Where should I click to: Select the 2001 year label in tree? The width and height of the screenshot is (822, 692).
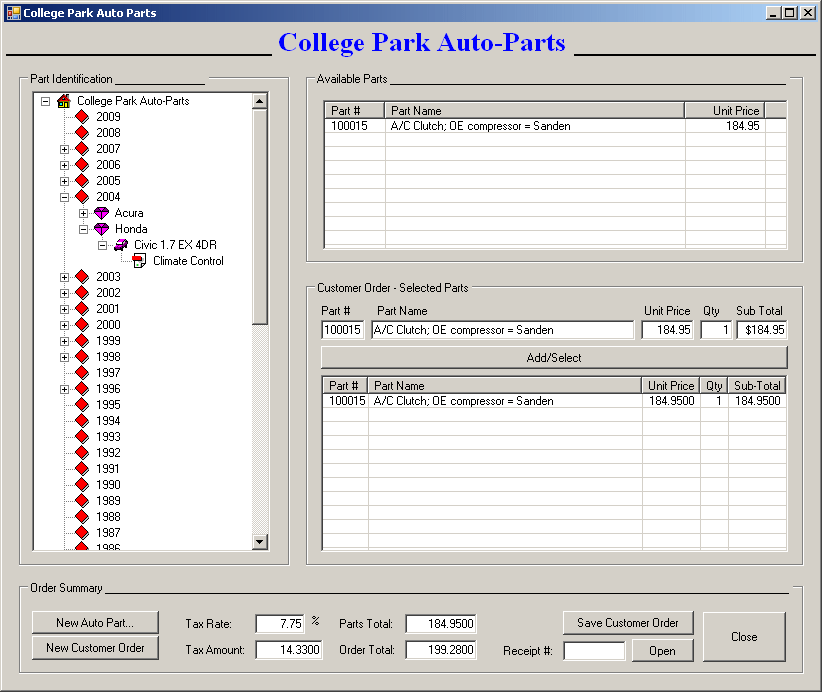[108, 309]
